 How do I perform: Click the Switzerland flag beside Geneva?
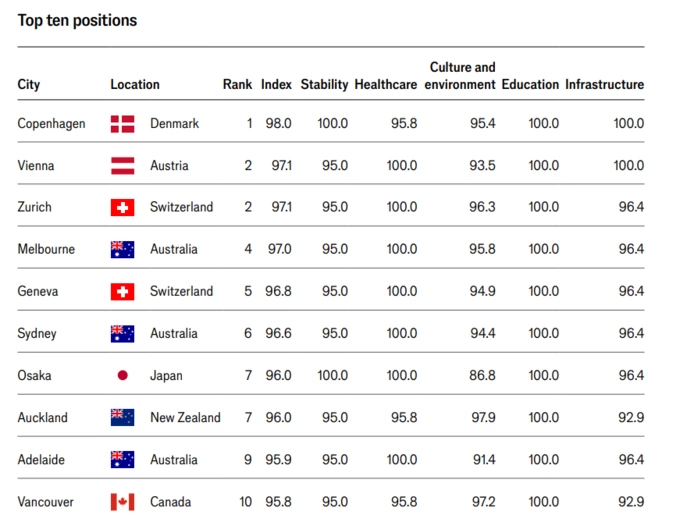coord(122,291)
